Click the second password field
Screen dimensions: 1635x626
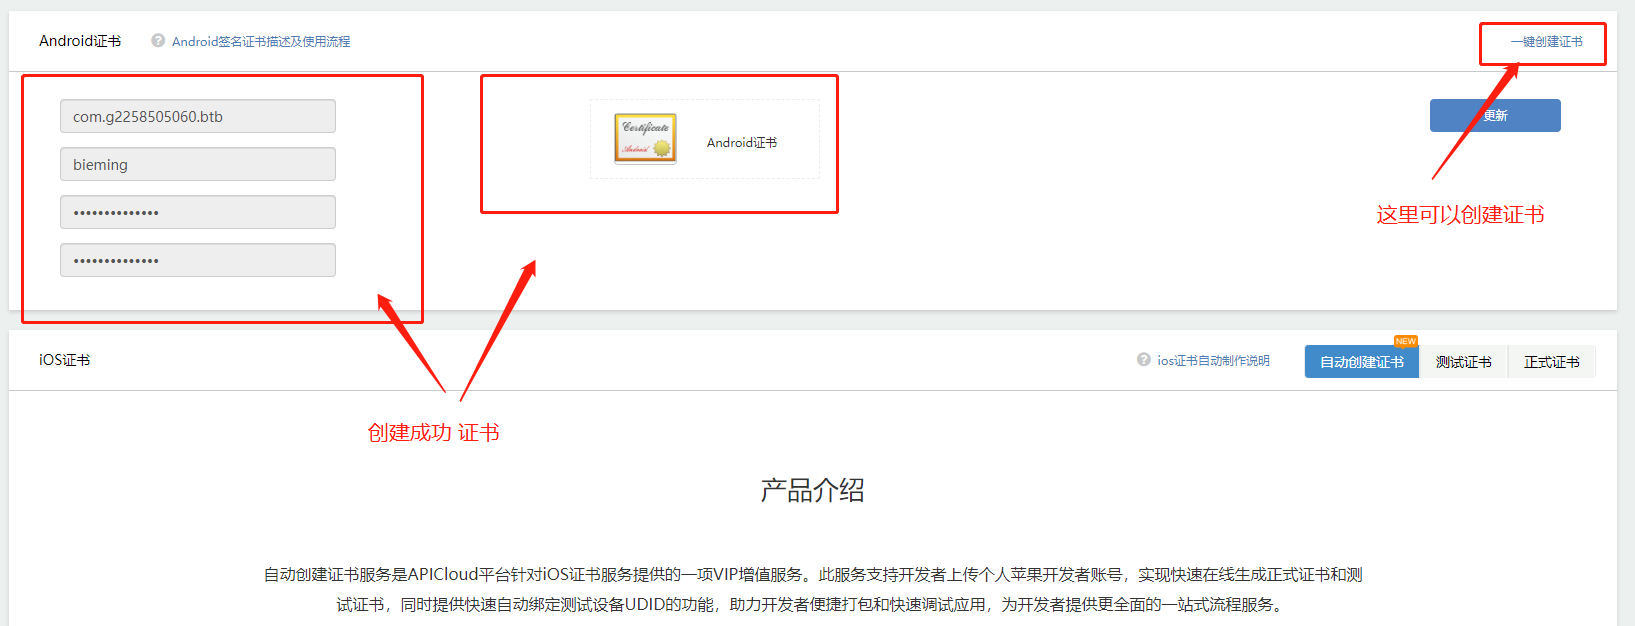pyautogui.click(x=198, y=260)
